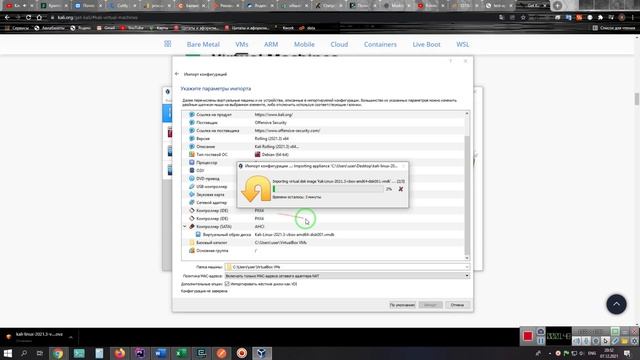This screenshot has height=360, width=640.
Task: Click the Gmail bookmark
Action: click(106, 28)
